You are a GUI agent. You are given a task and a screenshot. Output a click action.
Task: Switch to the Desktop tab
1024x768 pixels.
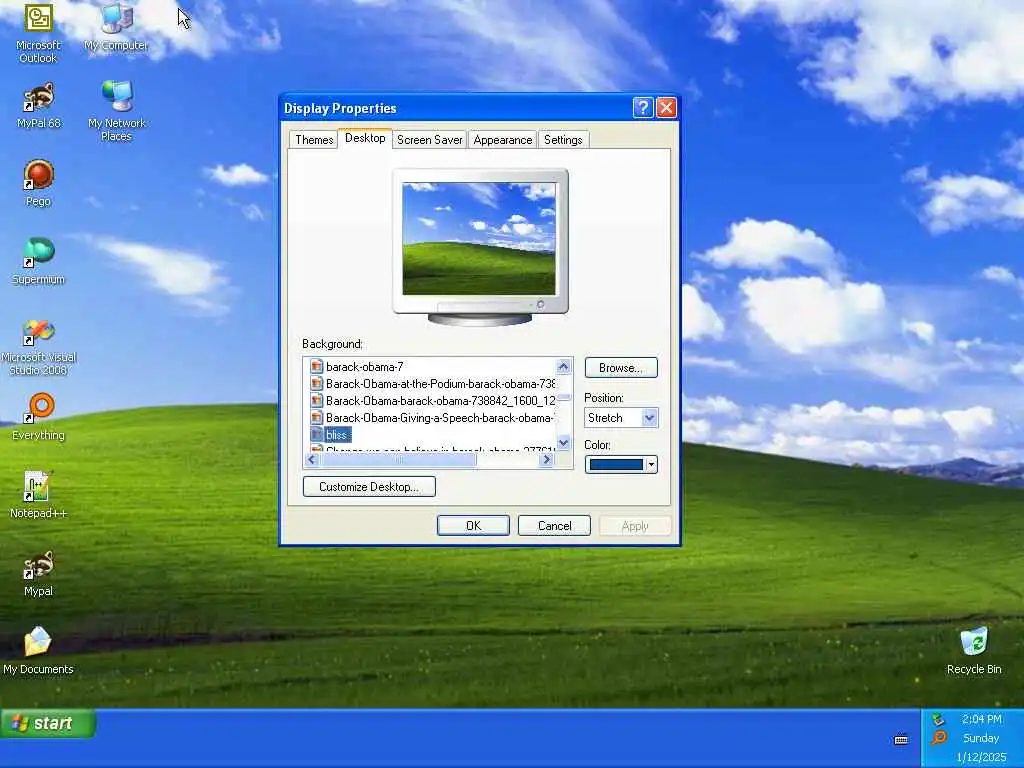pyautogui.click(x=365, y=138)
